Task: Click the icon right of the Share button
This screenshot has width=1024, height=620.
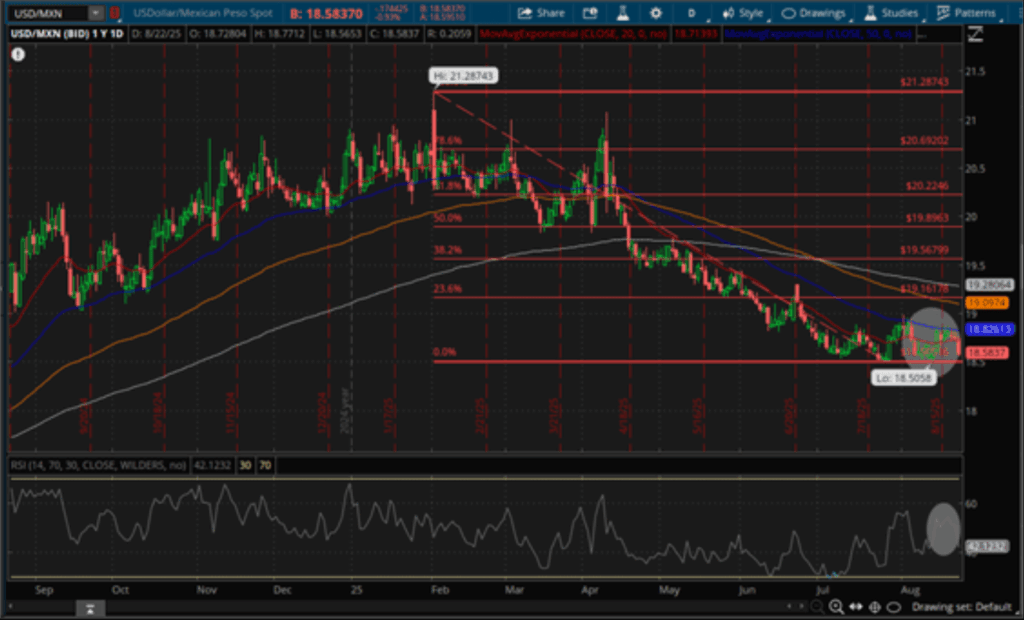Action: pyautogui.click(x=590, y=14)
